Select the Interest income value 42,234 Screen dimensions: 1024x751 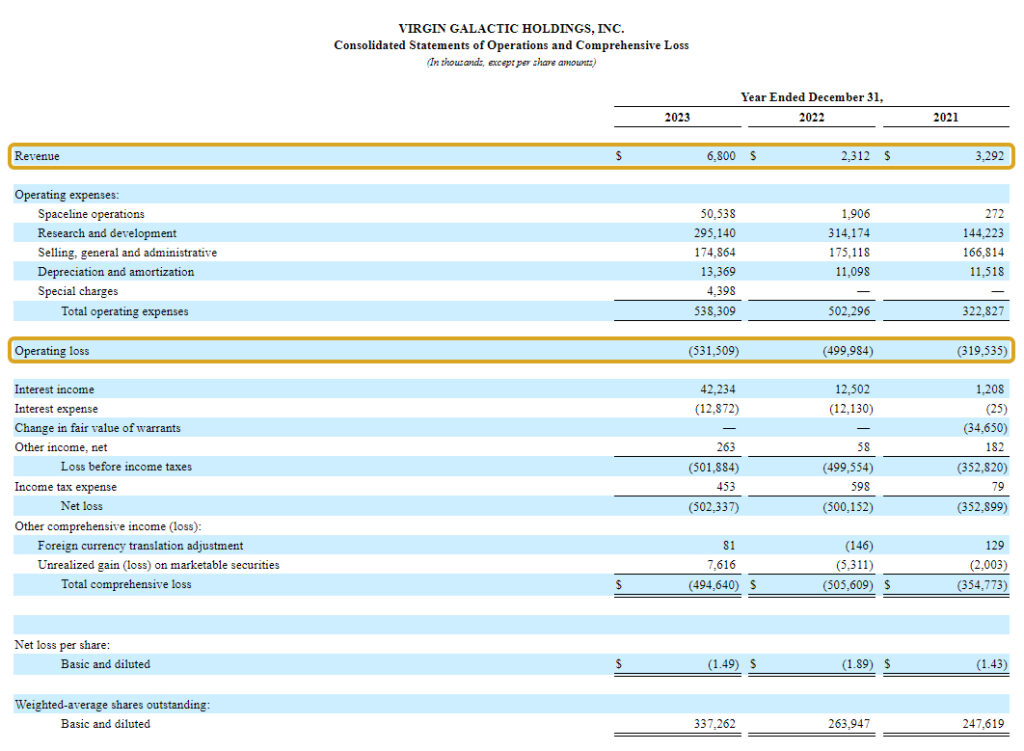pos(718,389)
